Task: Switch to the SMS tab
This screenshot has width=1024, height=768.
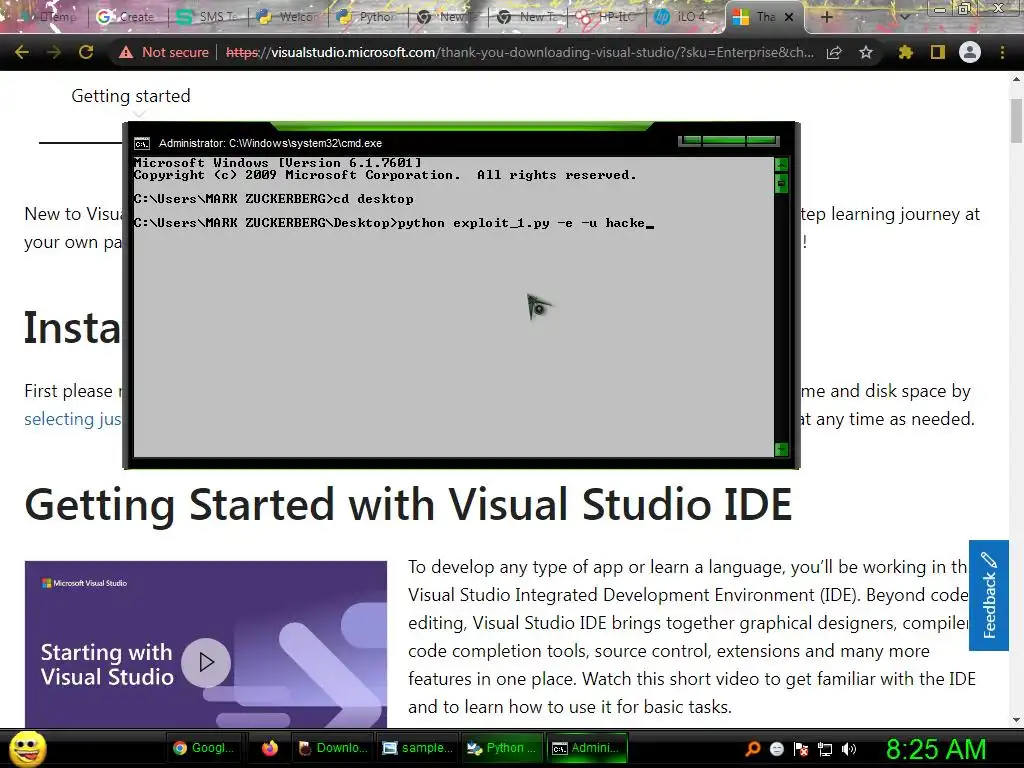Action: tap(208, 17)
